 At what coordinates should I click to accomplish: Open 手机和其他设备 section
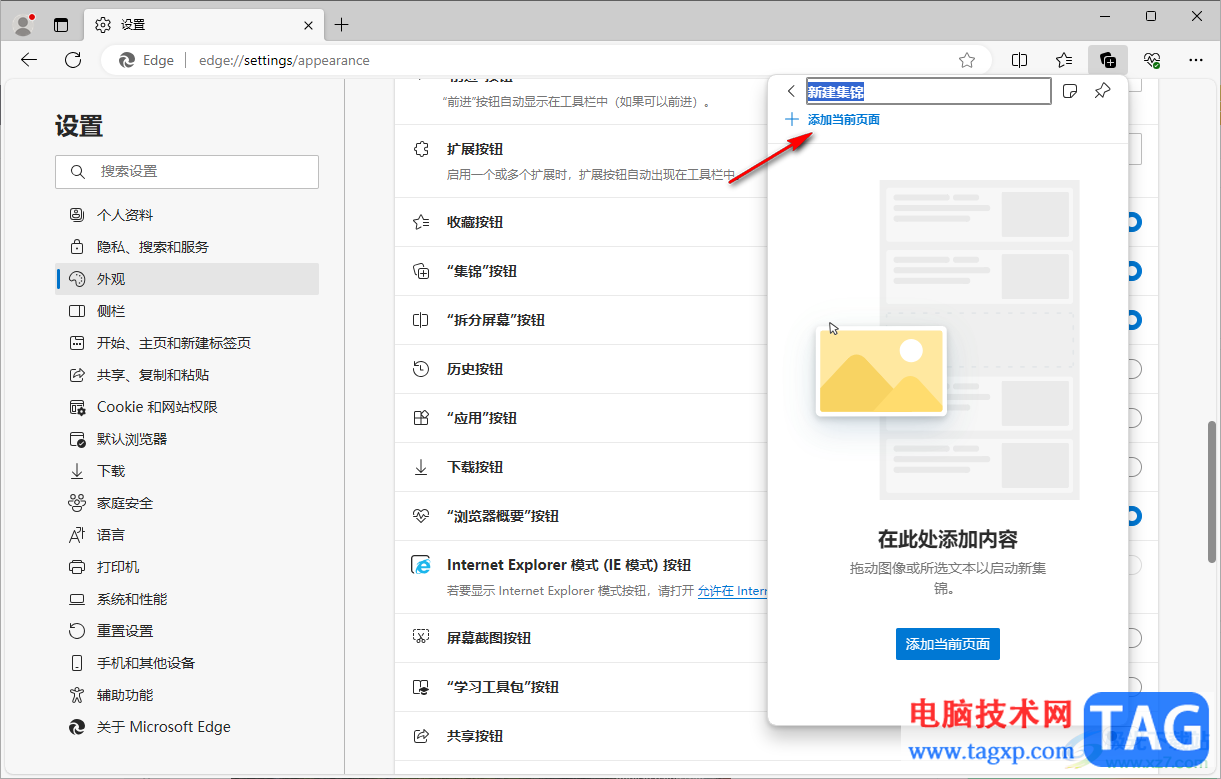[187, 663]
